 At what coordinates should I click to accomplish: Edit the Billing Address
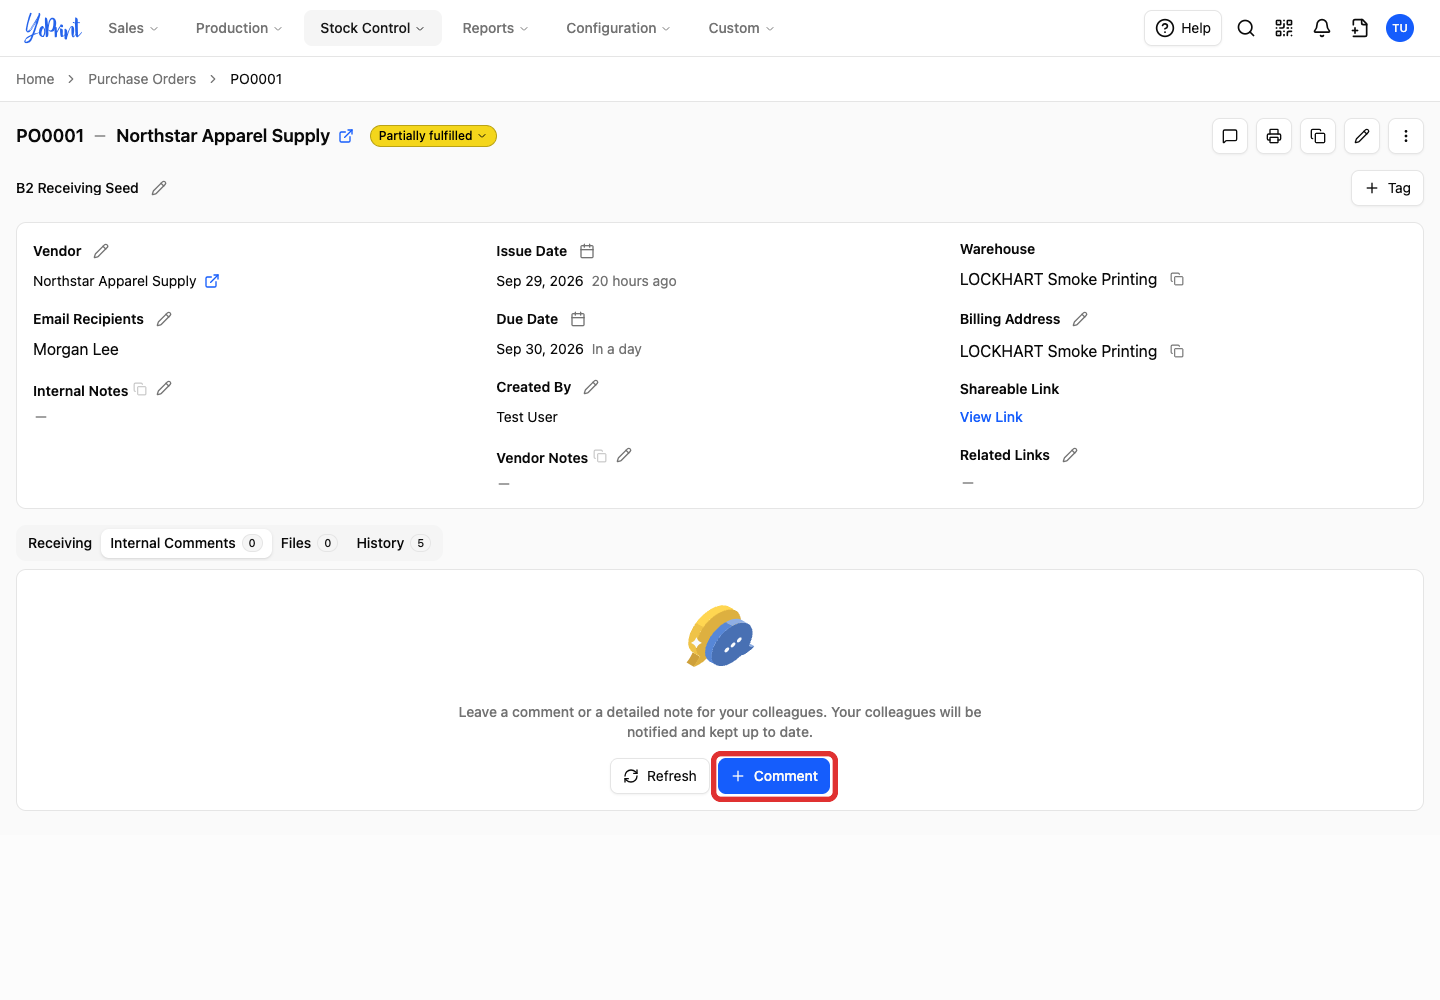(x=1080, y=319)
